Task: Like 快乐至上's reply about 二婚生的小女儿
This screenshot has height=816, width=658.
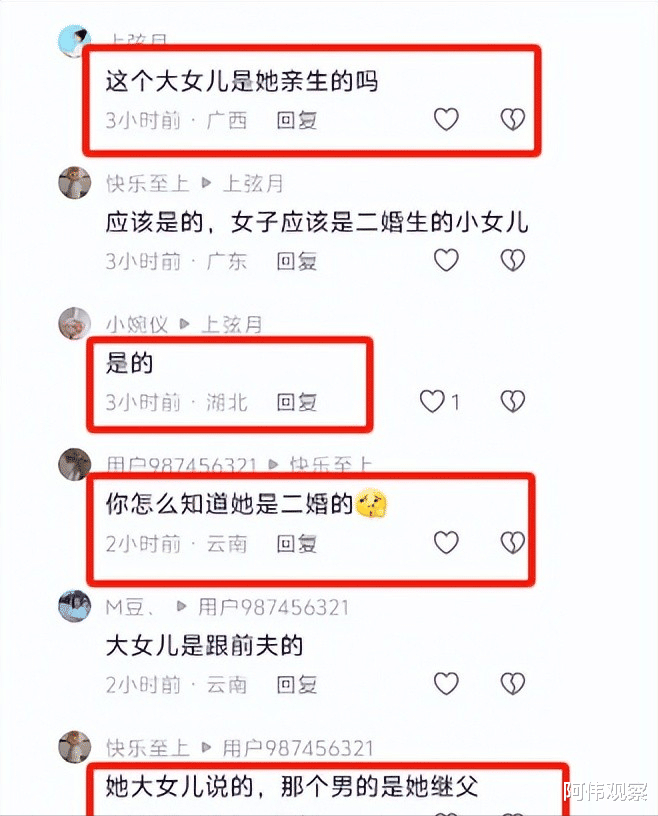Action: click(x=446, y=260)
